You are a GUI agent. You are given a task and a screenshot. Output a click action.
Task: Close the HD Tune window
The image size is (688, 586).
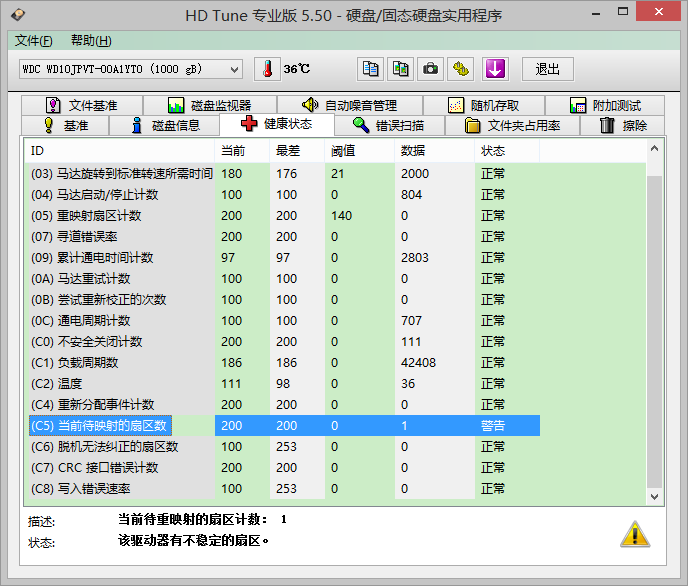658,11
